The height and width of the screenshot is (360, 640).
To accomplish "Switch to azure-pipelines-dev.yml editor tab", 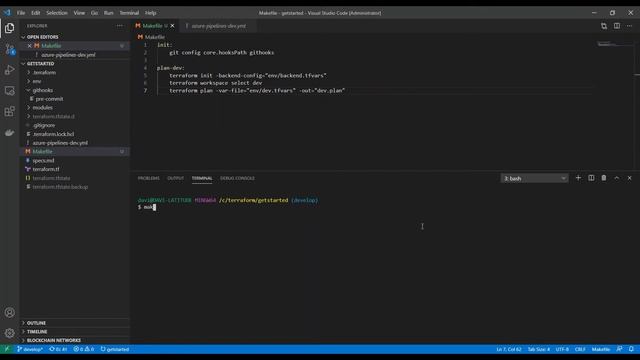I will pyautogui.click(x=219, y=26).
